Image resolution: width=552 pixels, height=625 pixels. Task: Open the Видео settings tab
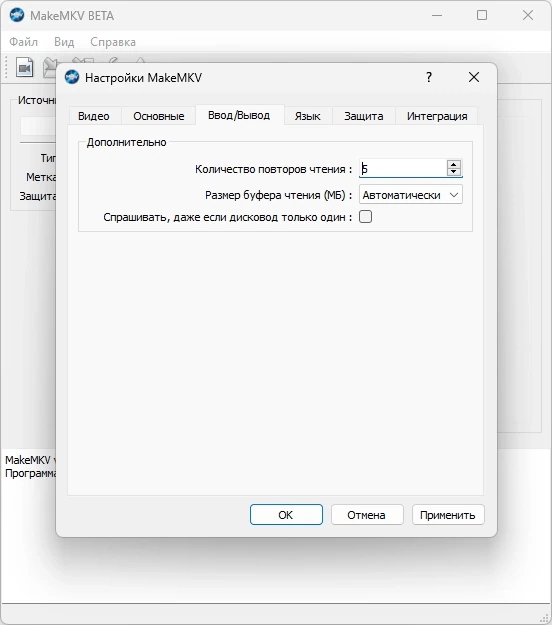click(94, 116)
